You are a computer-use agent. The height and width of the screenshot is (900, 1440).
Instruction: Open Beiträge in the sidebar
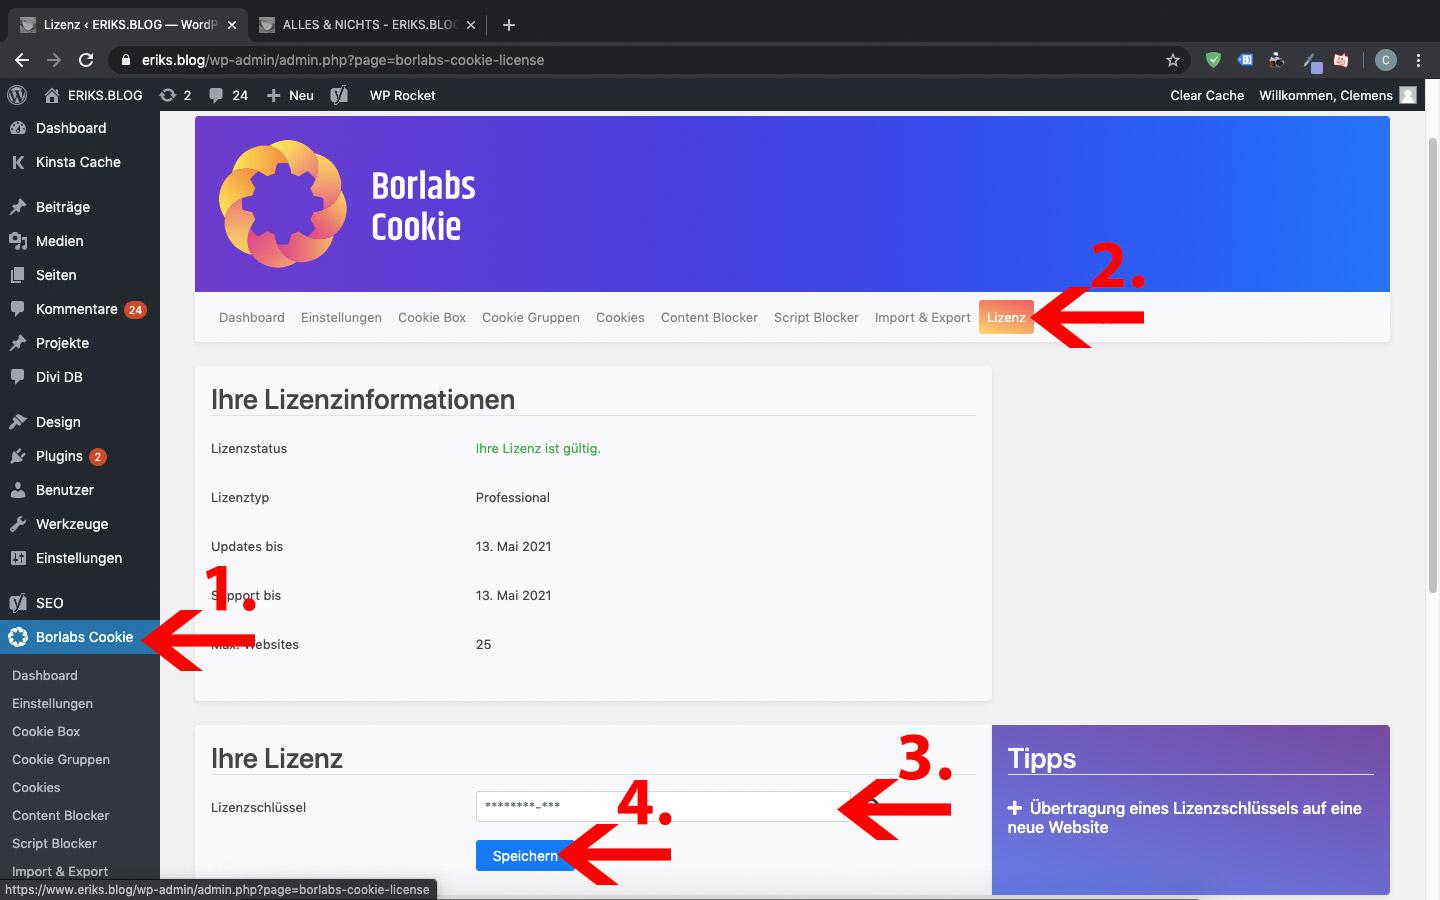(x=80, y=207)
